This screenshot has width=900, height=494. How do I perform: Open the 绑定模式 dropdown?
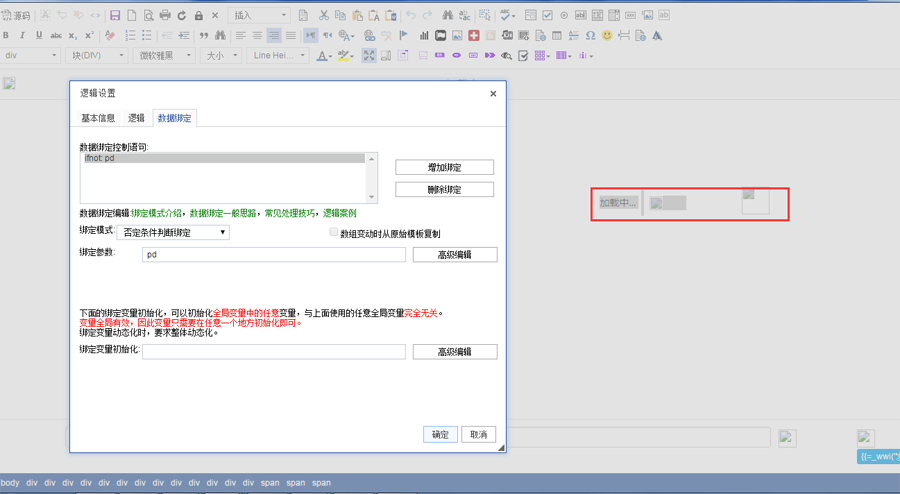click(173, 232)
